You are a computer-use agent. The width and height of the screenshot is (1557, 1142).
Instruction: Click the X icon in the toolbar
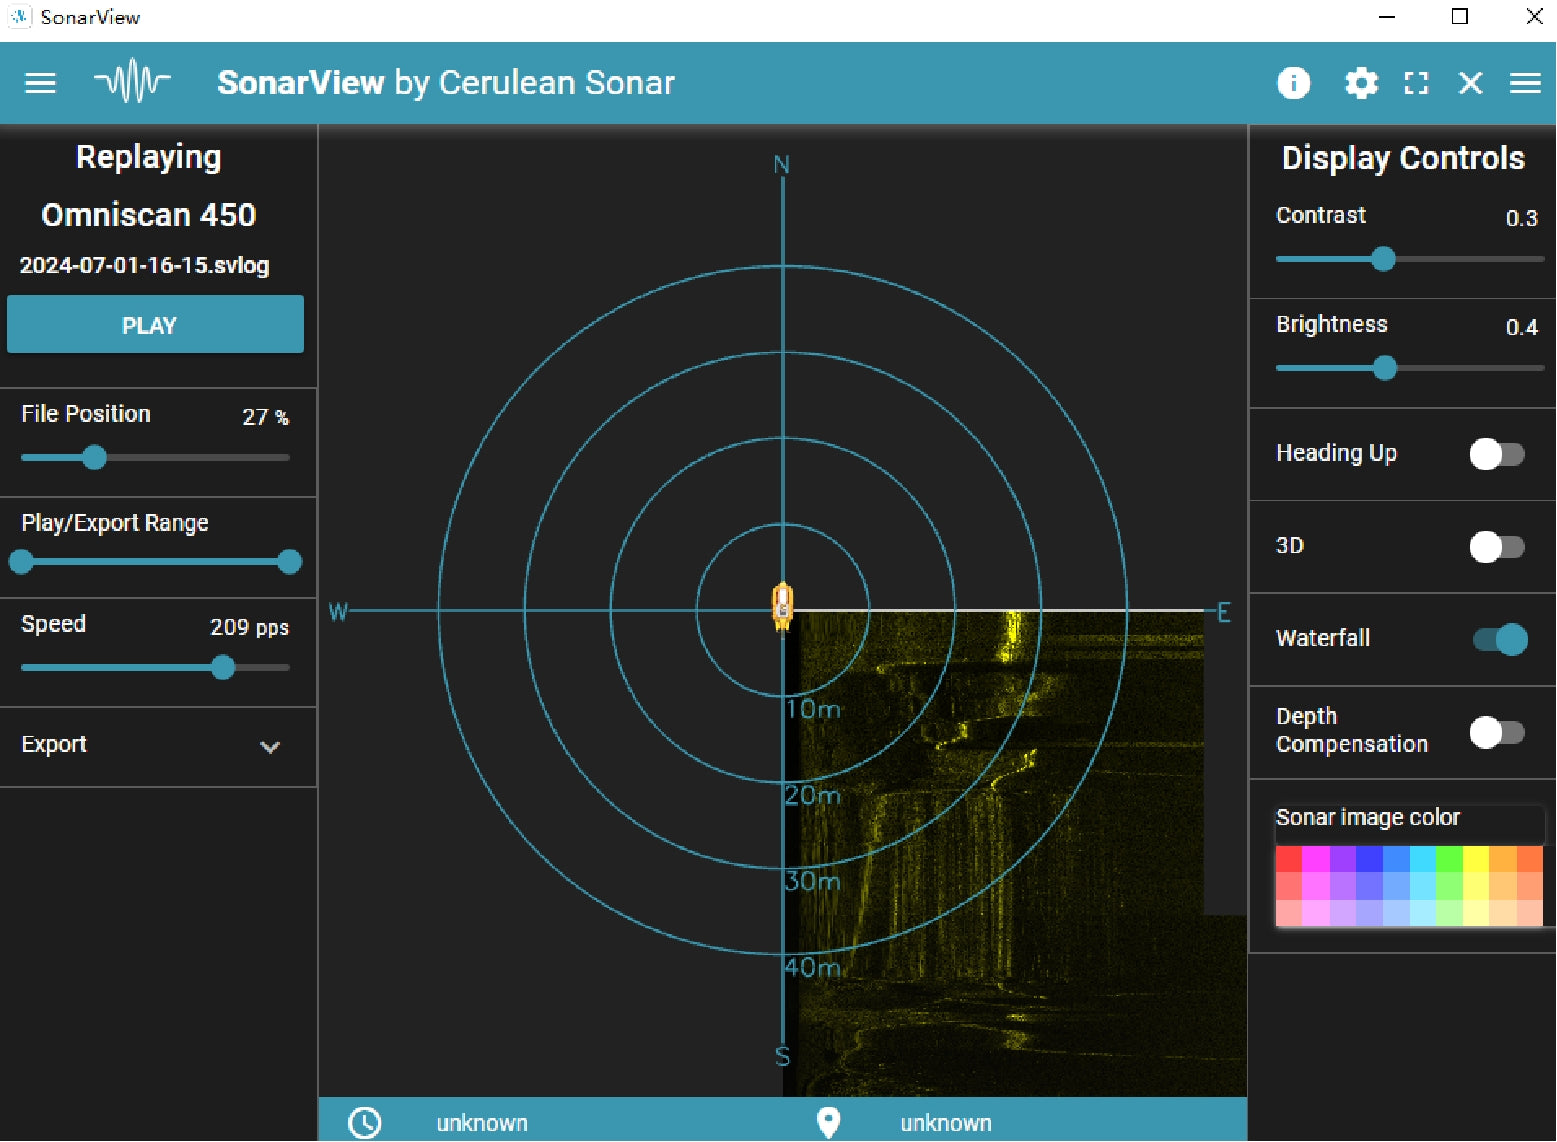[x=1469, y=83]
